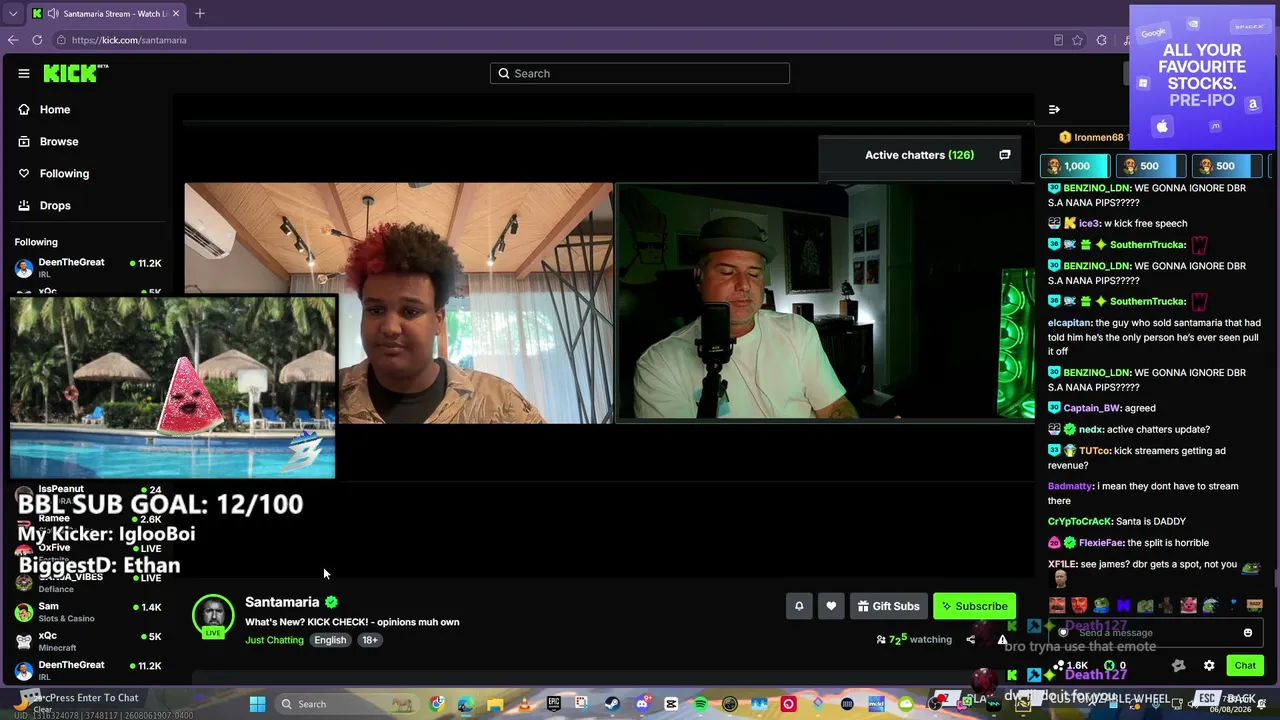
Task: Expand the browser tab list dropdown
Action: (12, 14)
